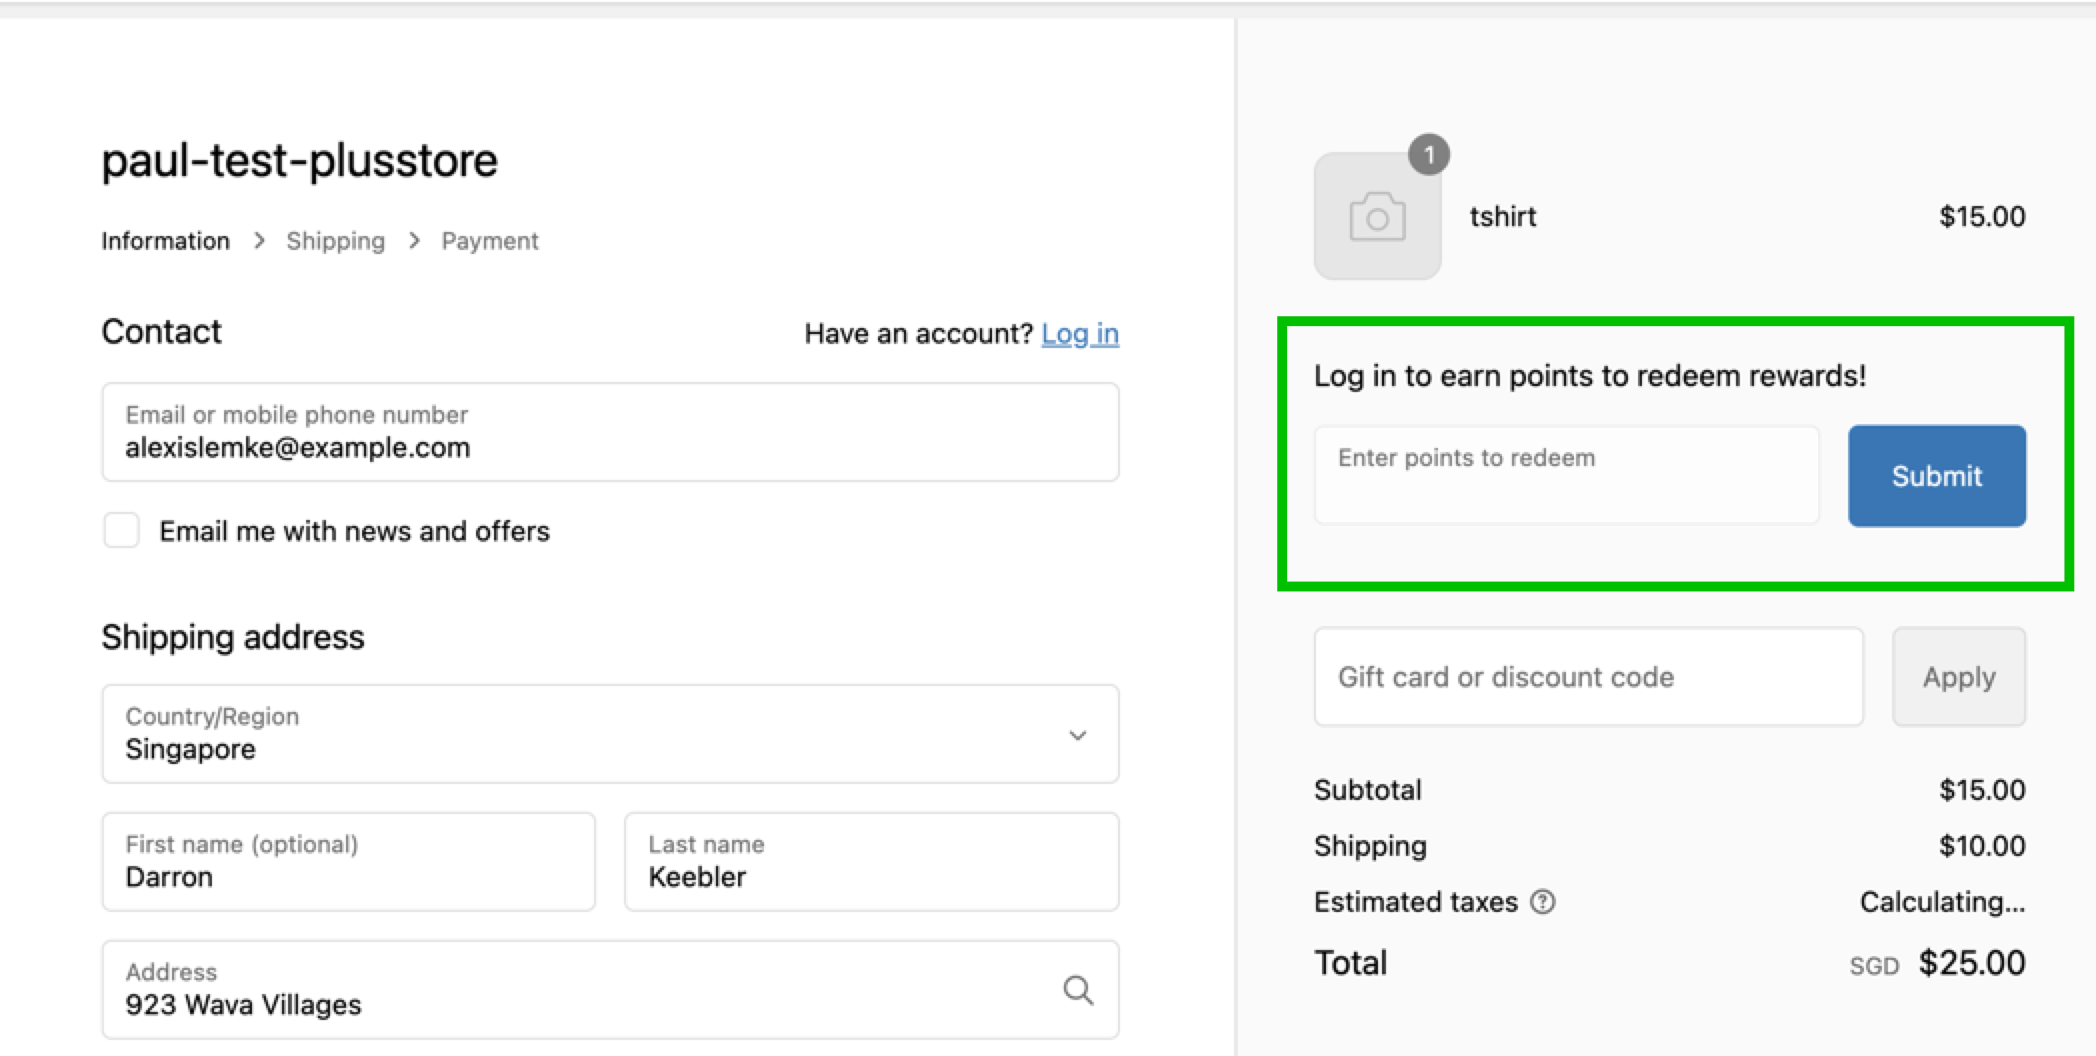Click the address search magnifier icon
This screenshot has width=2096, height=1056.
click(1078, 991)
